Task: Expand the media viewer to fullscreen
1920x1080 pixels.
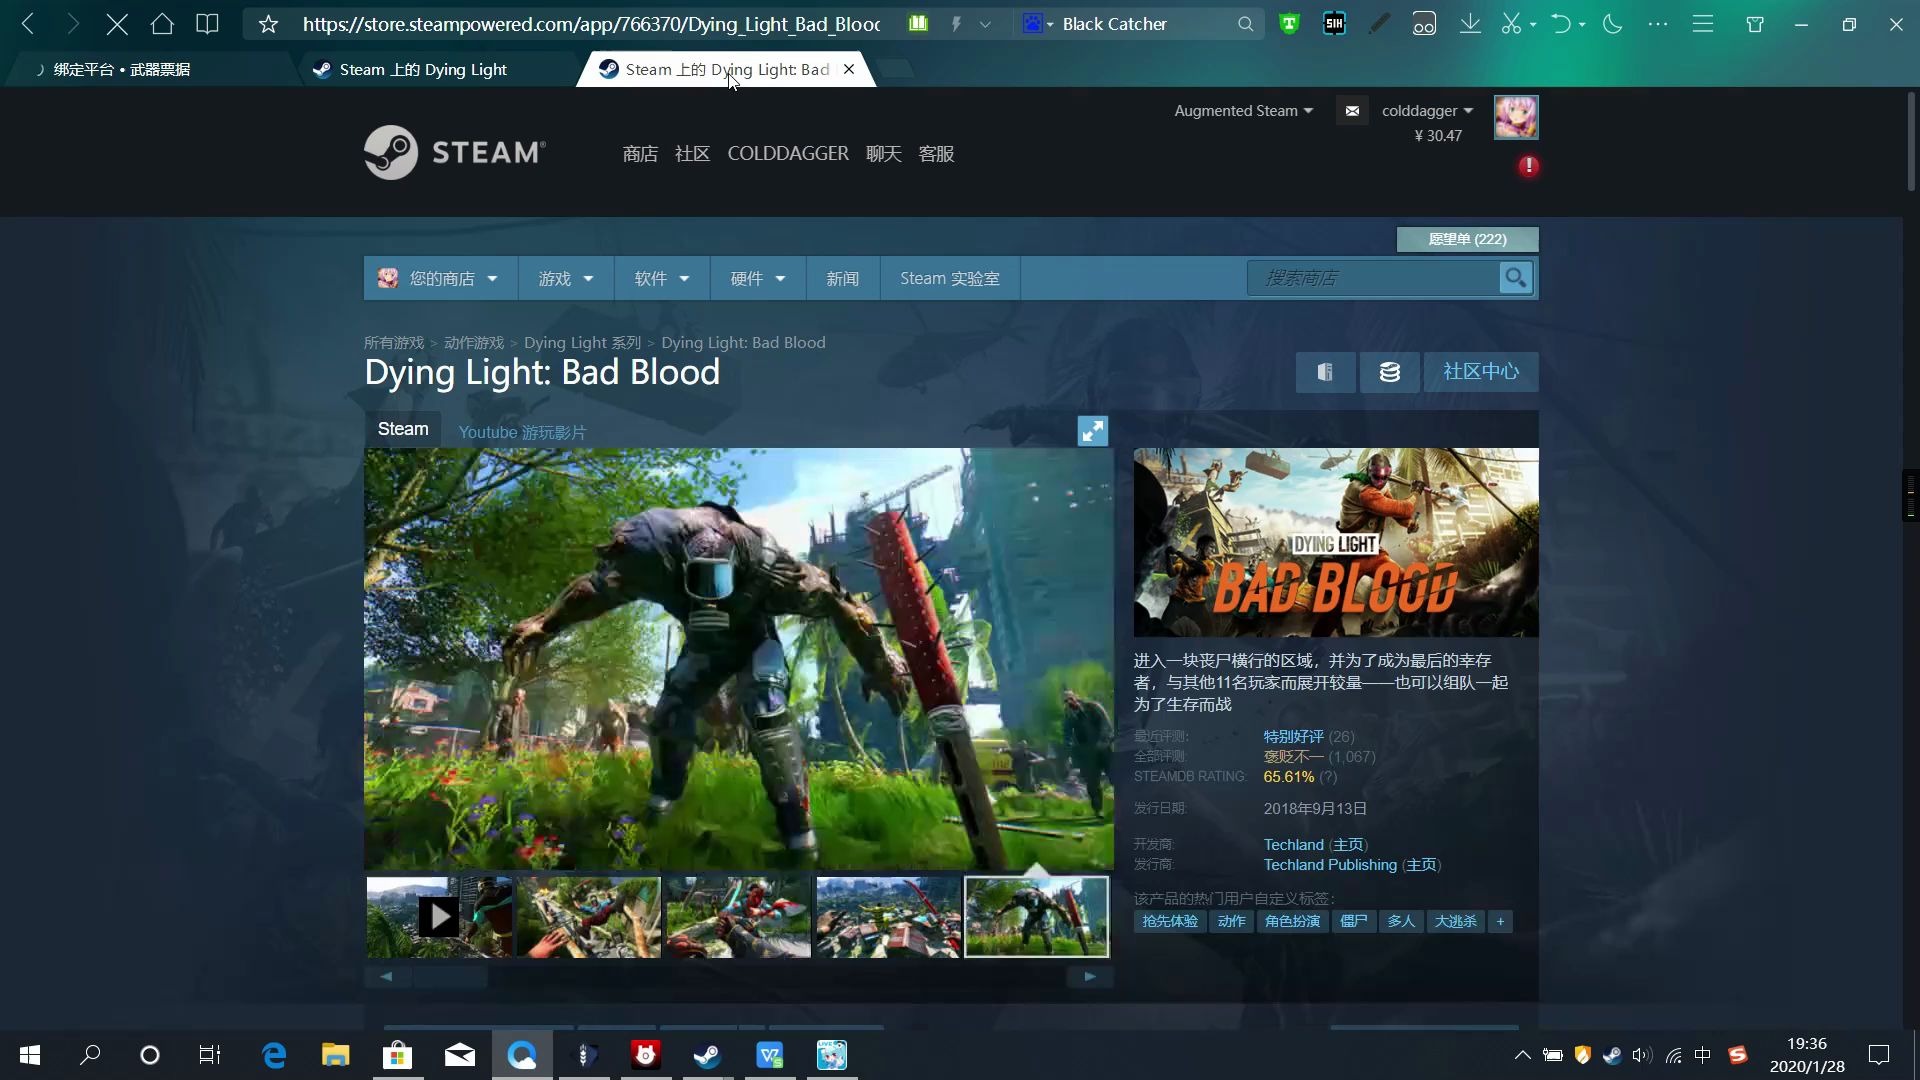Action: point(1092,431)
